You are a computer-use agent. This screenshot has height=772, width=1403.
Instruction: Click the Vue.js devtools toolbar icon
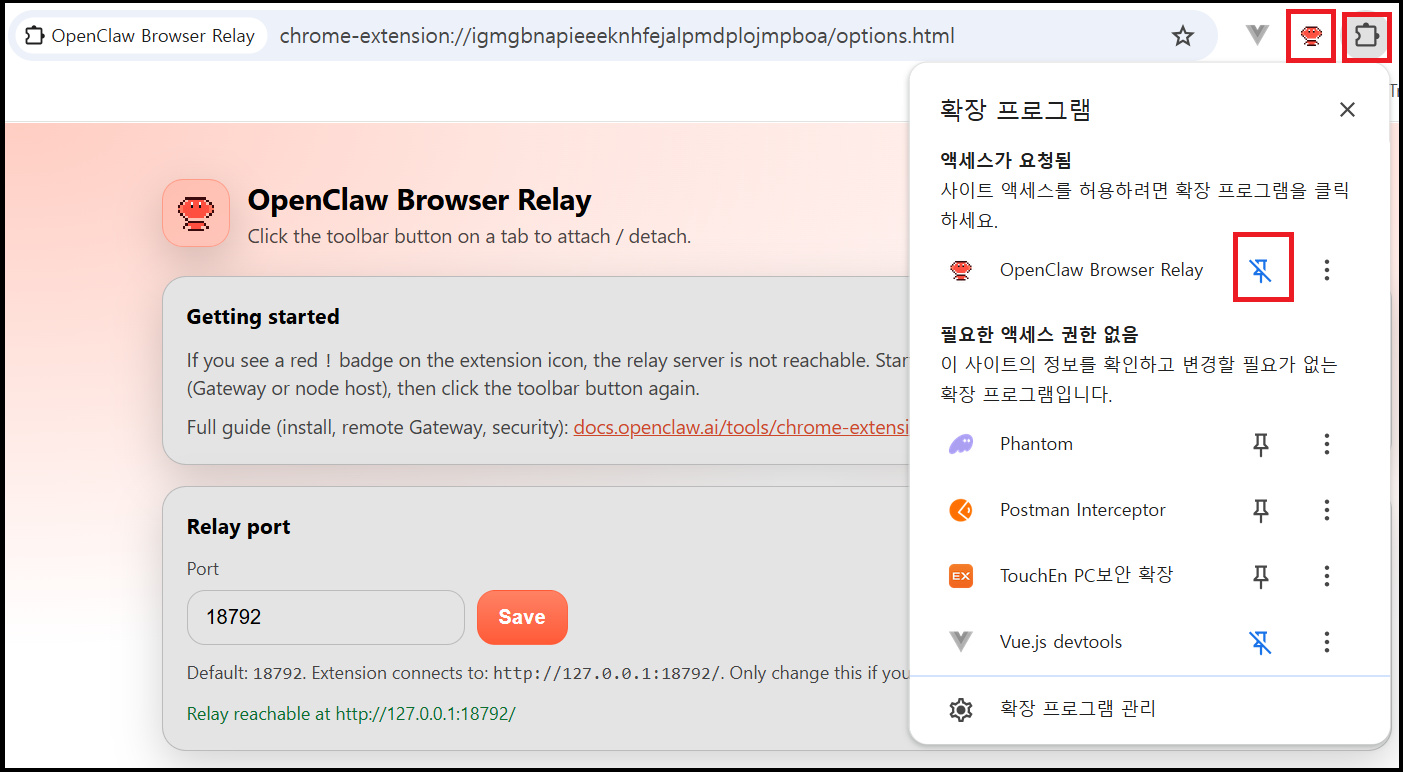click(x=1257, y=36)
